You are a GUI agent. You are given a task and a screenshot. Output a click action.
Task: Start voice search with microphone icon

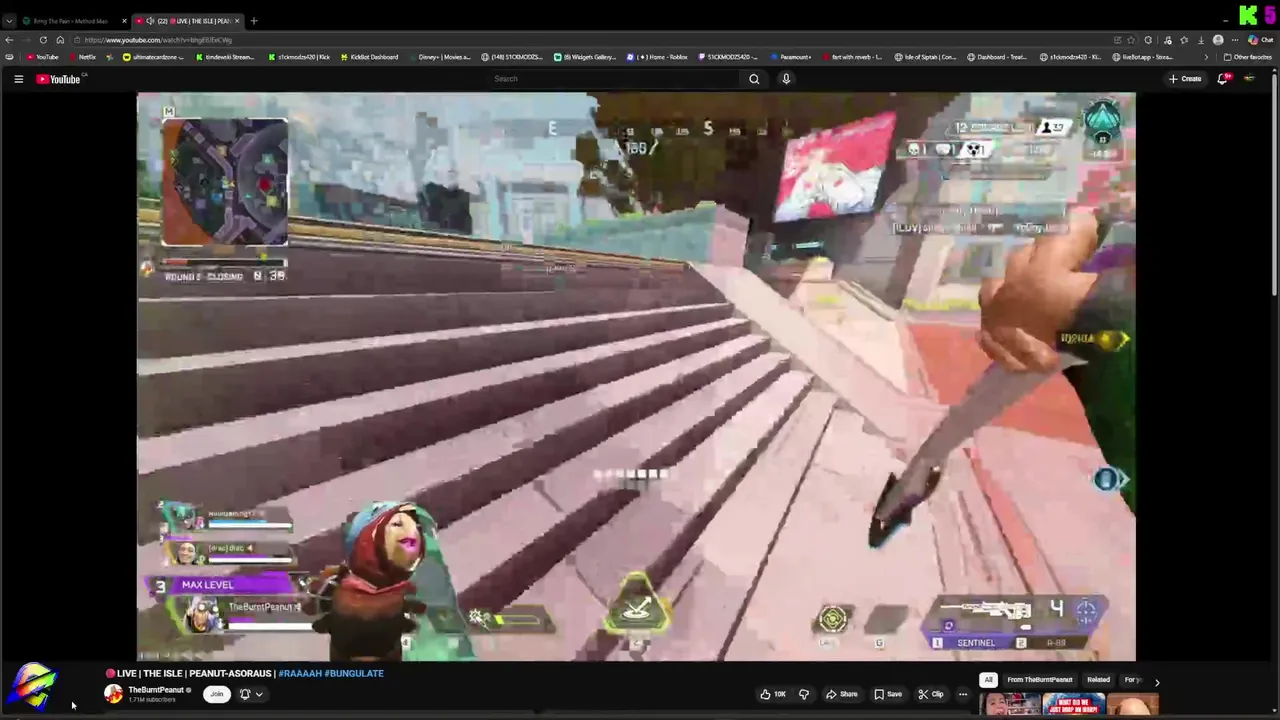[786, 79]
